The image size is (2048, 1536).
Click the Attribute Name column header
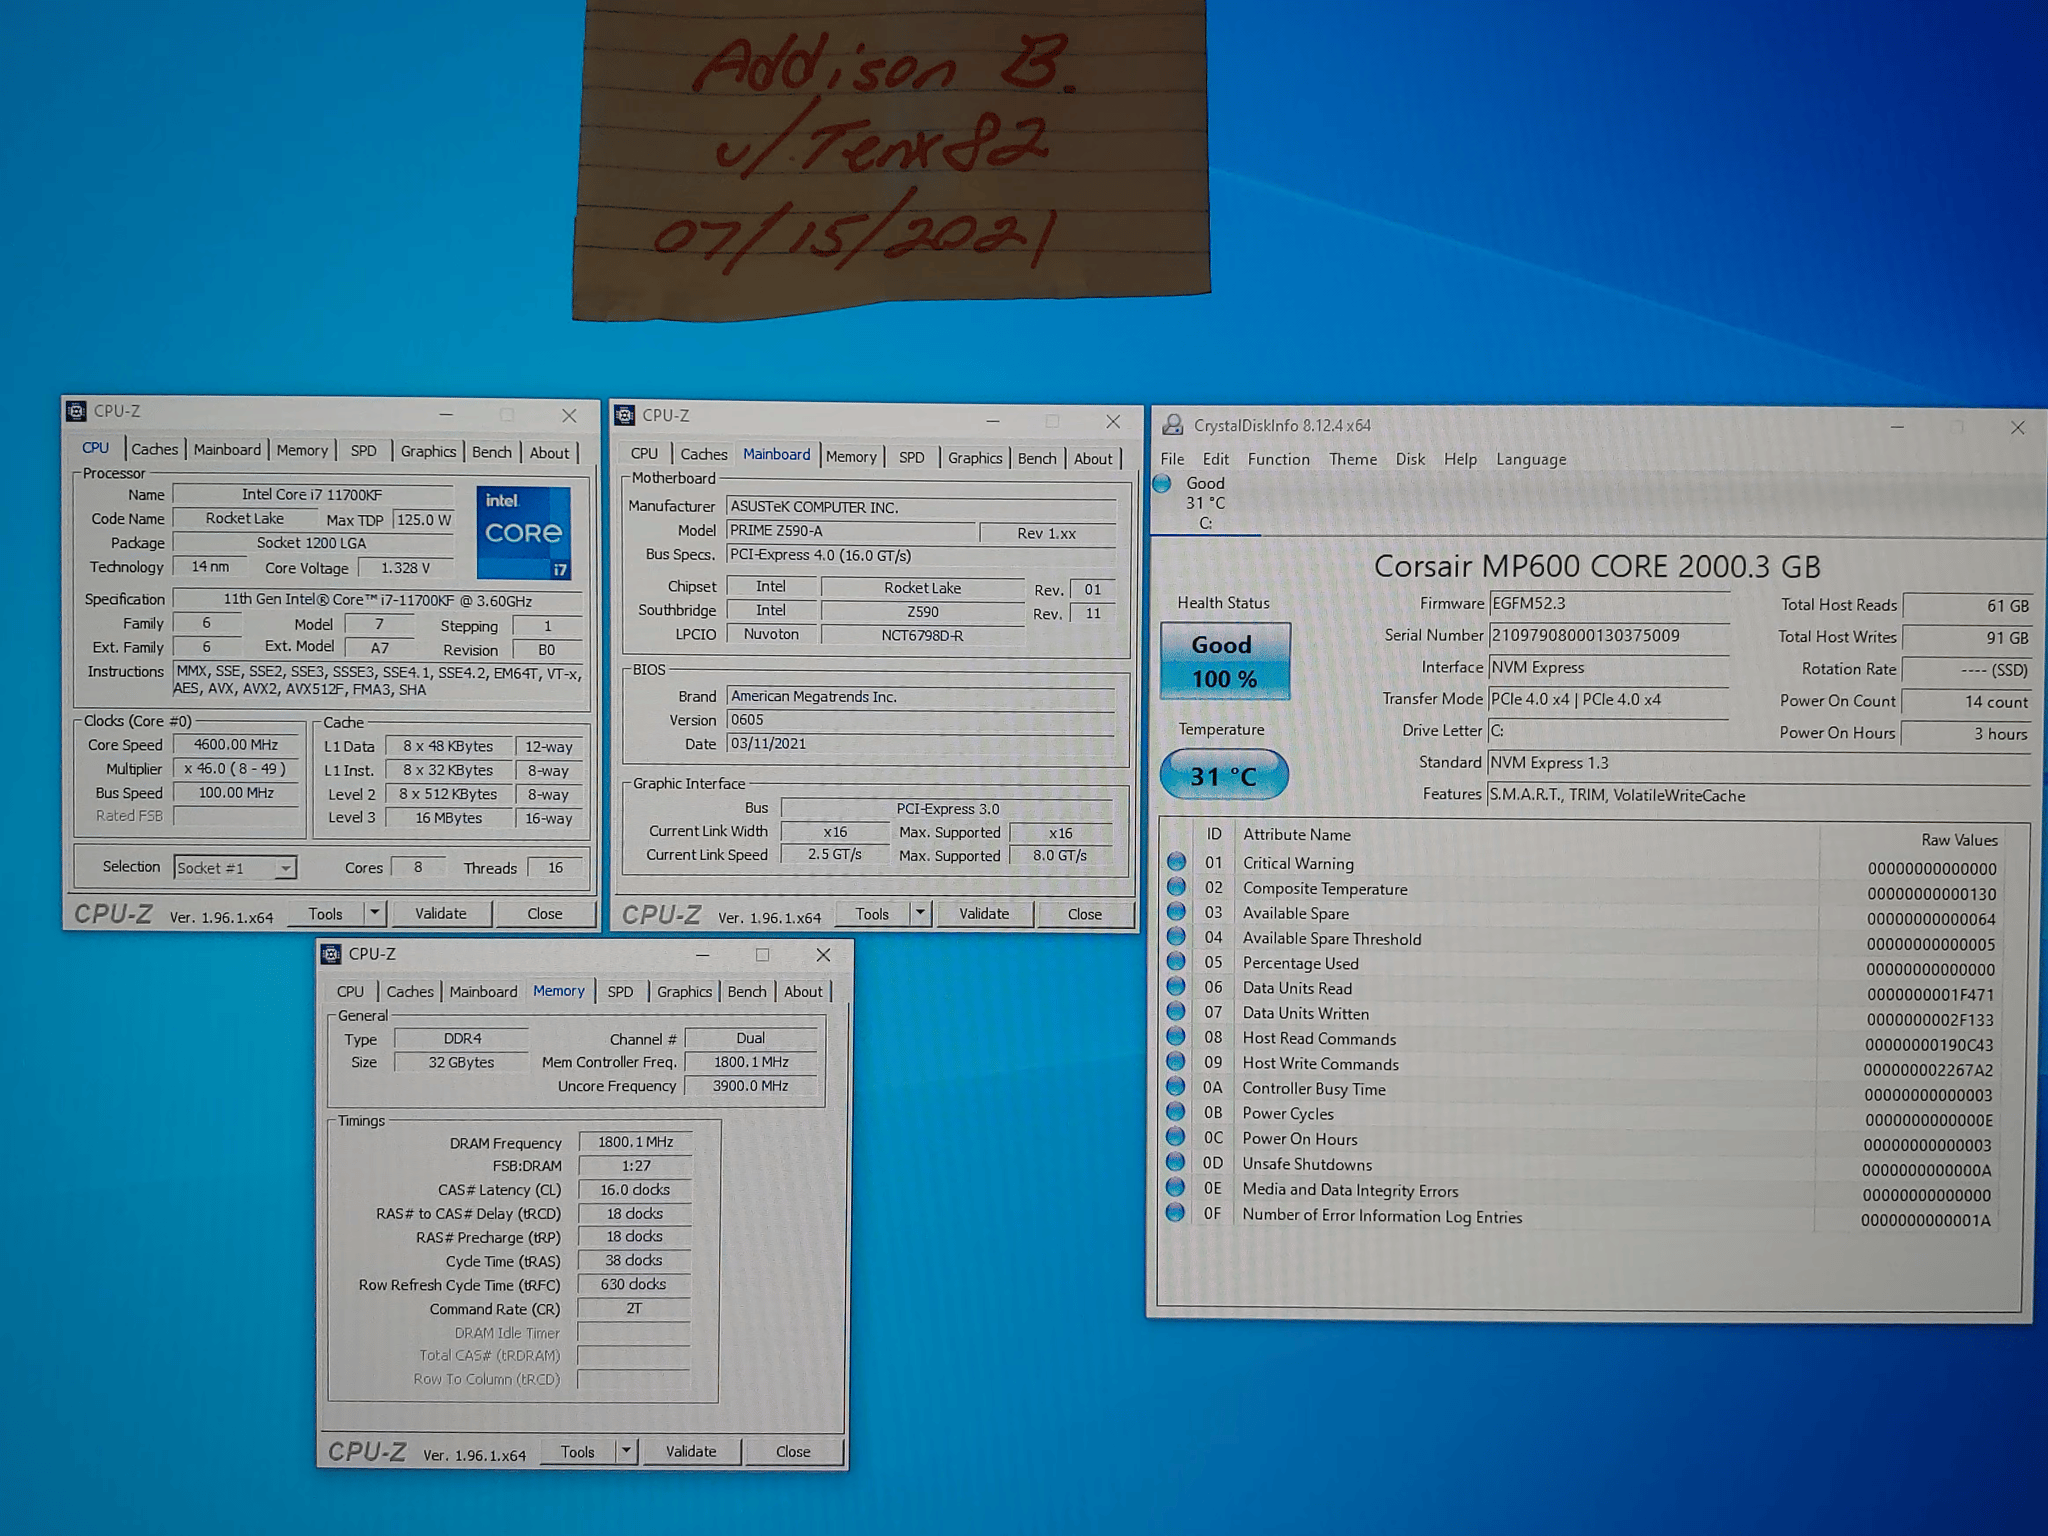pyautogui.click(x=1297, y=834)
